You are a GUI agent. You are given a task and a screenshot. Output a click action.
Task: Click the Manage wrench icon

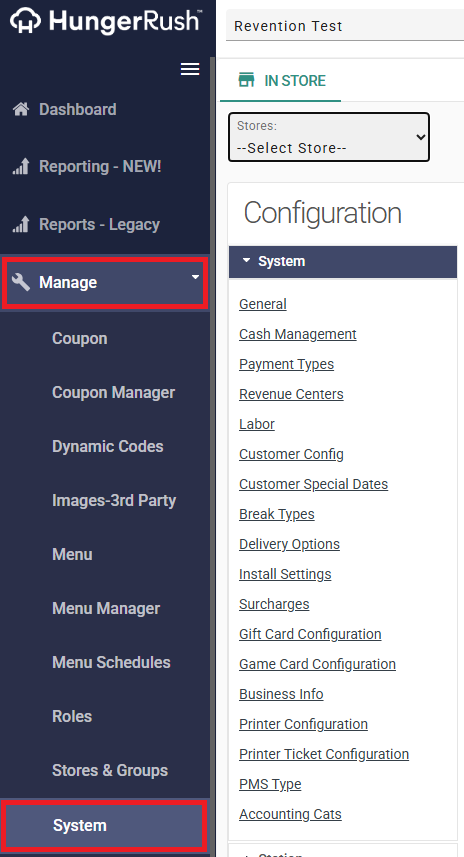click(x=21, y=282)
